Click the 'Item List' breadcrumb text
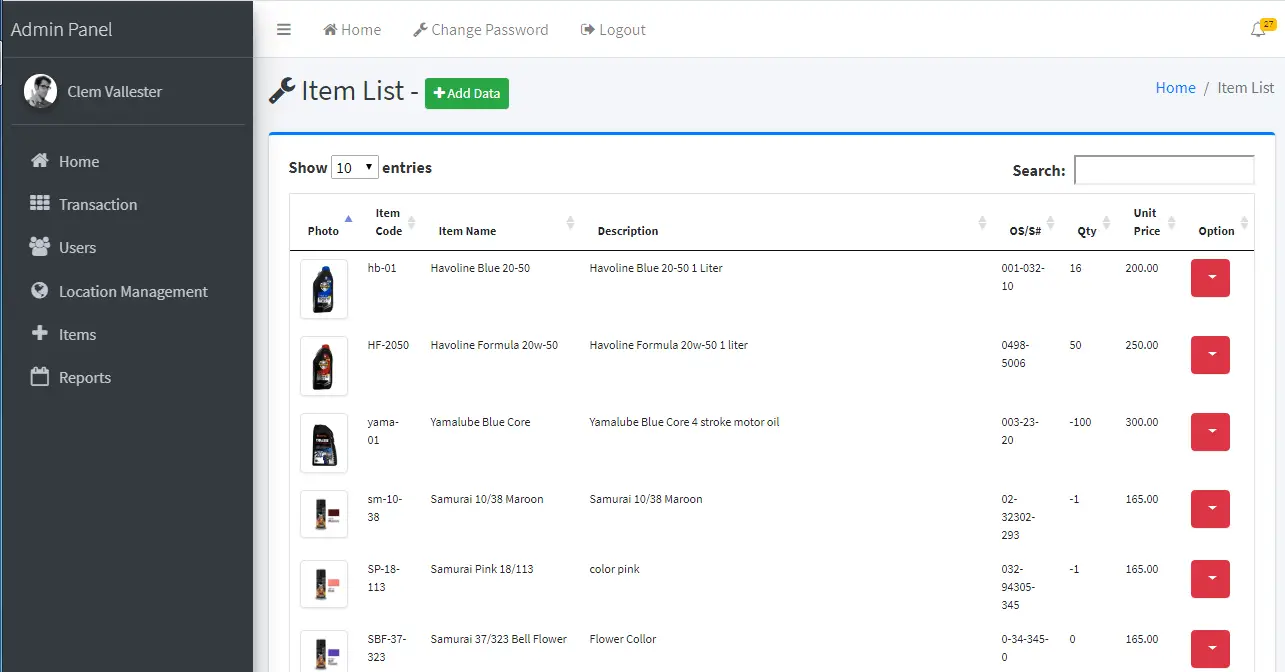The image size is (1285, 672). pos(1245,88)
